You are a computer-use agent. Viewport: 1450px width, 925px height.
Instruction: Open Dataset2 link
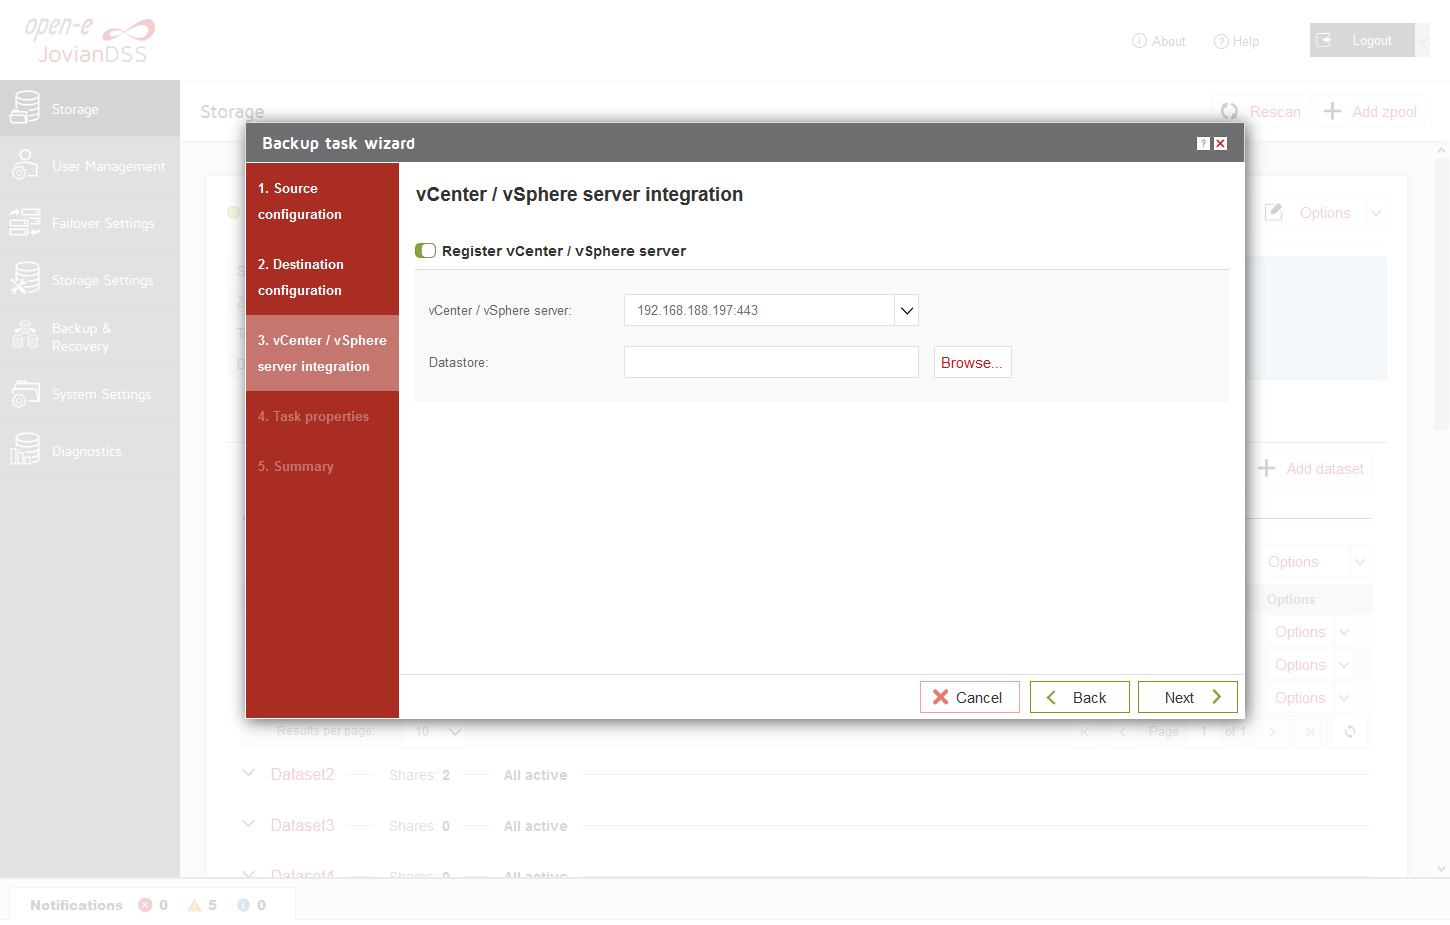coord(302,774)
